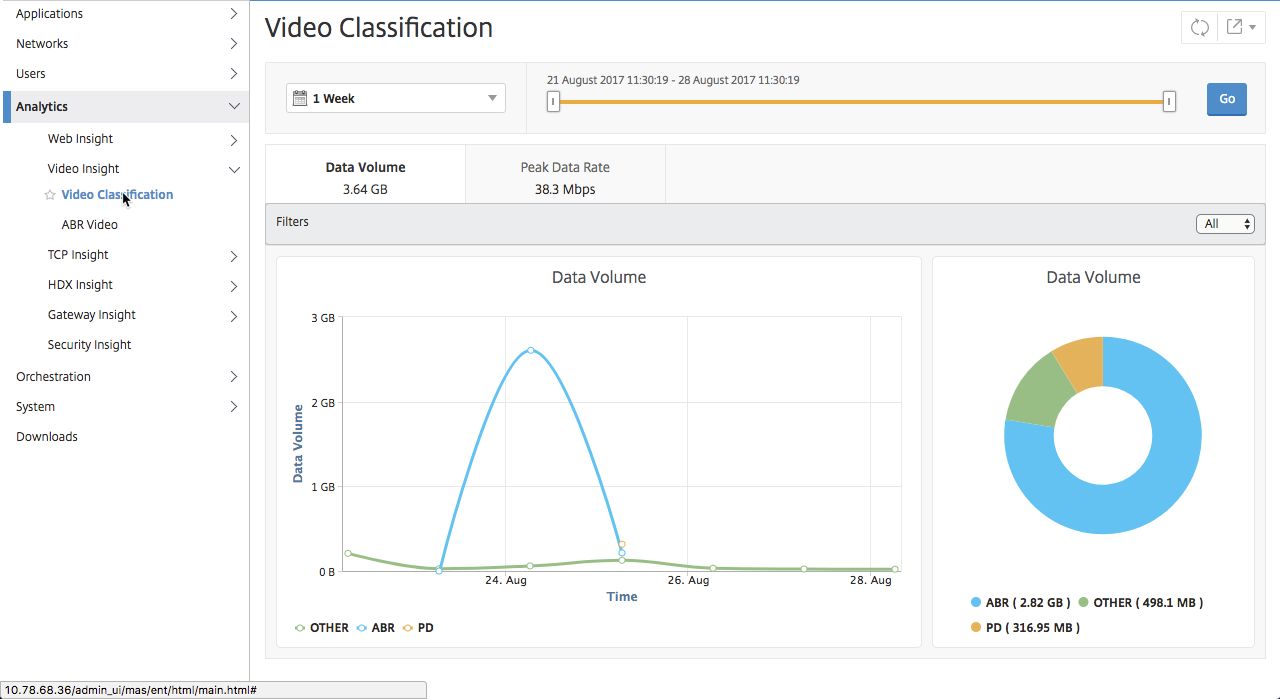Open ABR Video page
This screenshot has height=699, width=1280.
90,225
